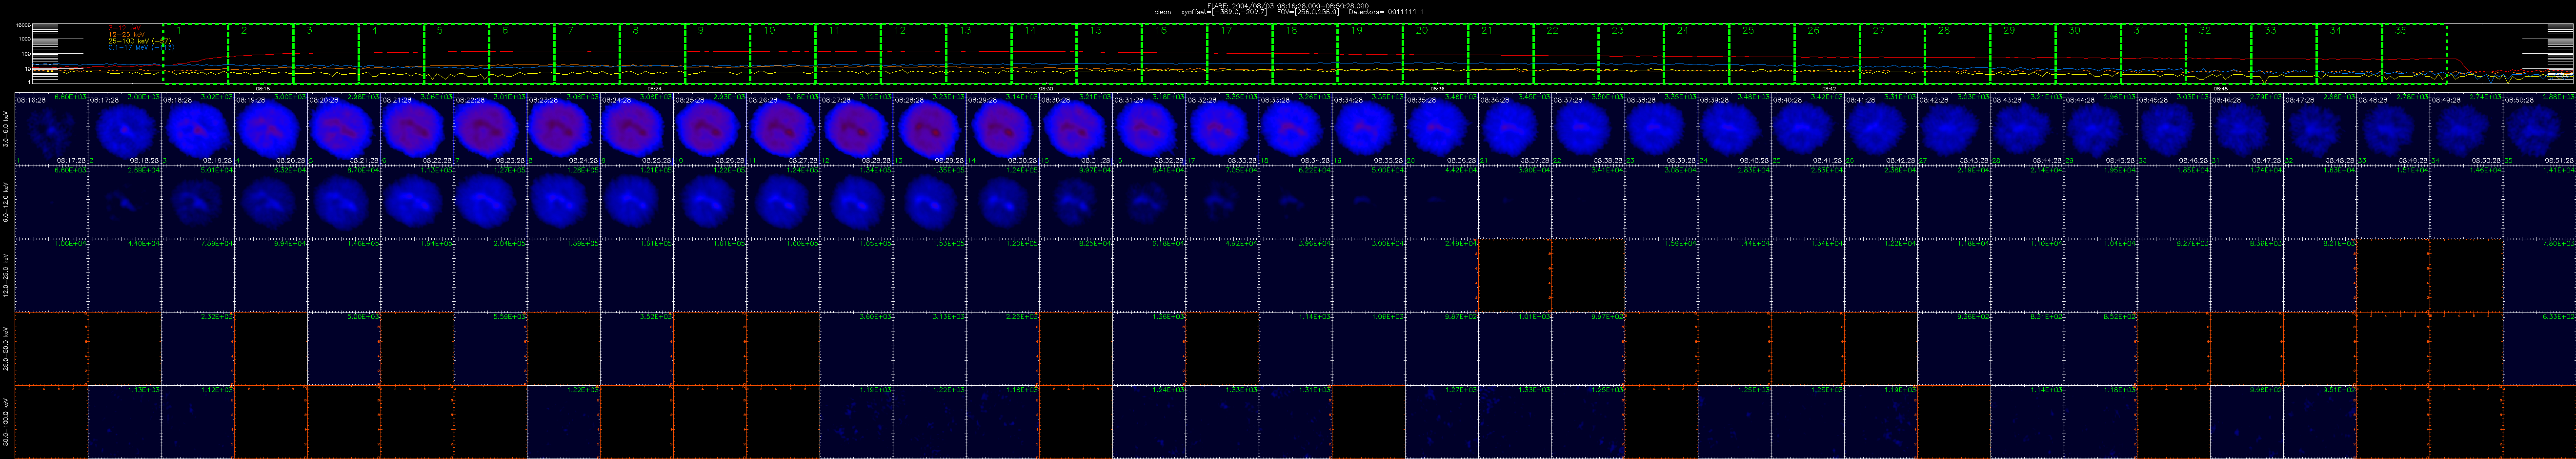The width and height of the screenshot is (2576, 459).
Task: Open the 6.0-12.0 keV image labeled 1.35E+05
Action: pos(929,202)
